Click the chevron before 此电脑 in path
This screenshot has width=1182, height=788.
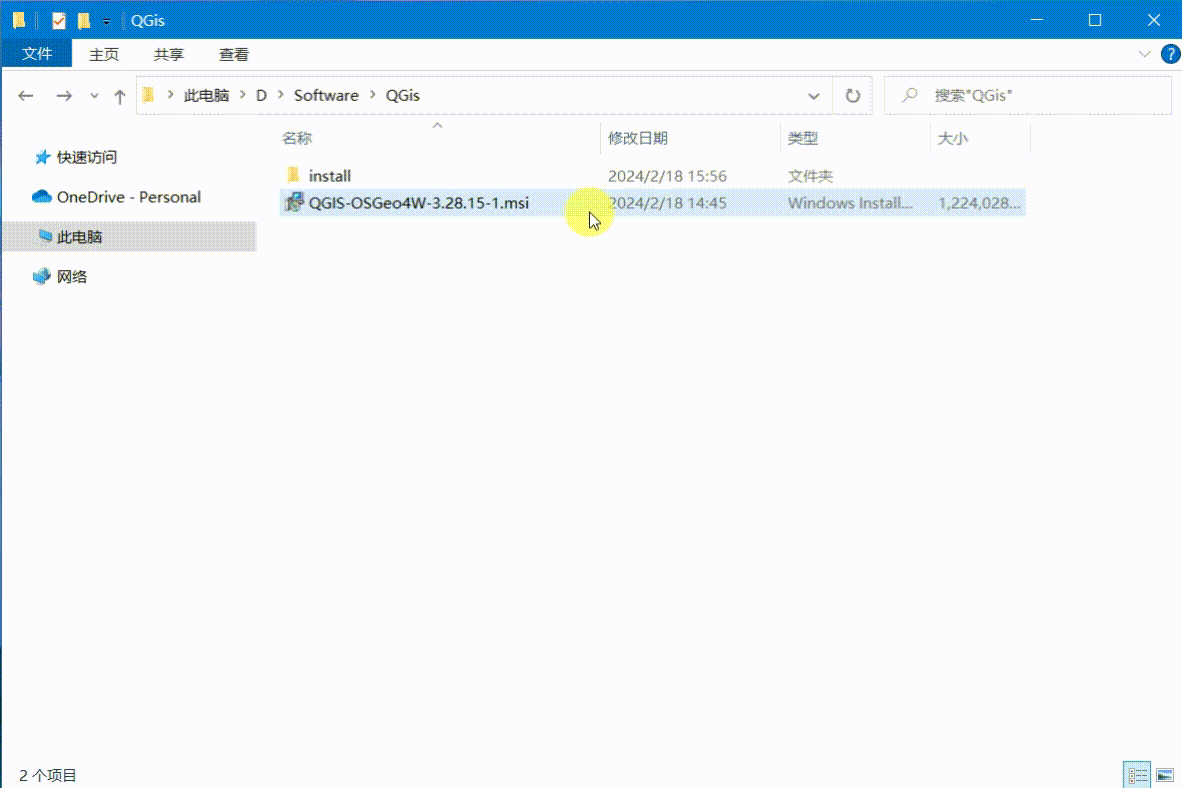[x=170, y=95]
